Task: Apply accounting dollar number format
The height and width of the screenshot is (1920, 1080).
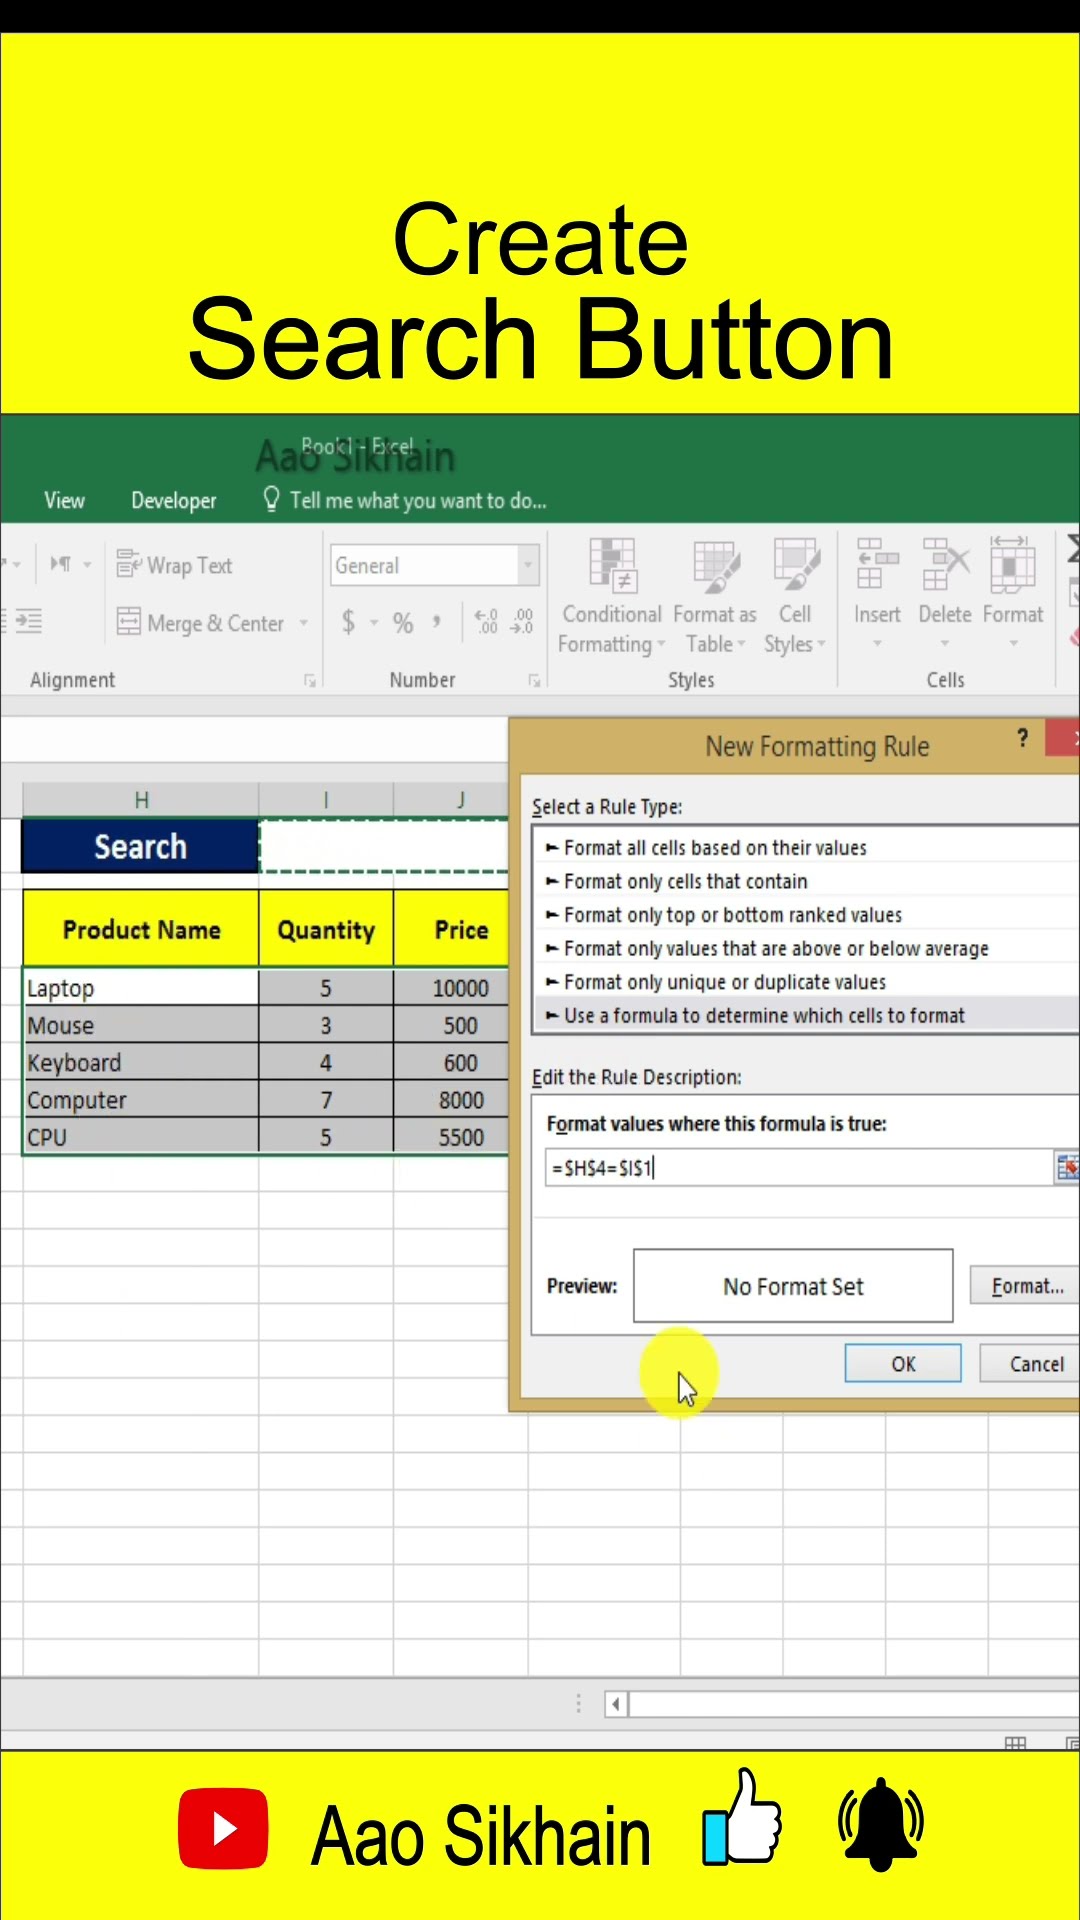Action: (x=348, y=622)
